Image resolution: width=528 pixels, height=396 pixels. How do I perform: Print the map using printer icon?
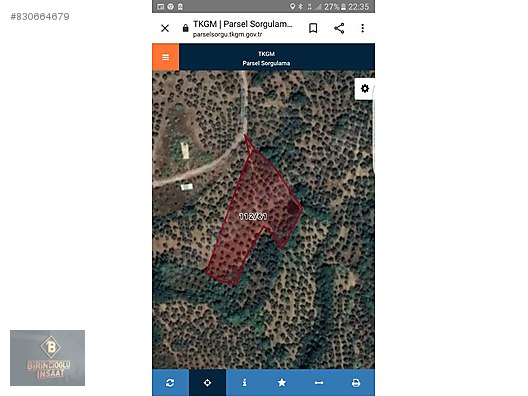[356, 383]
